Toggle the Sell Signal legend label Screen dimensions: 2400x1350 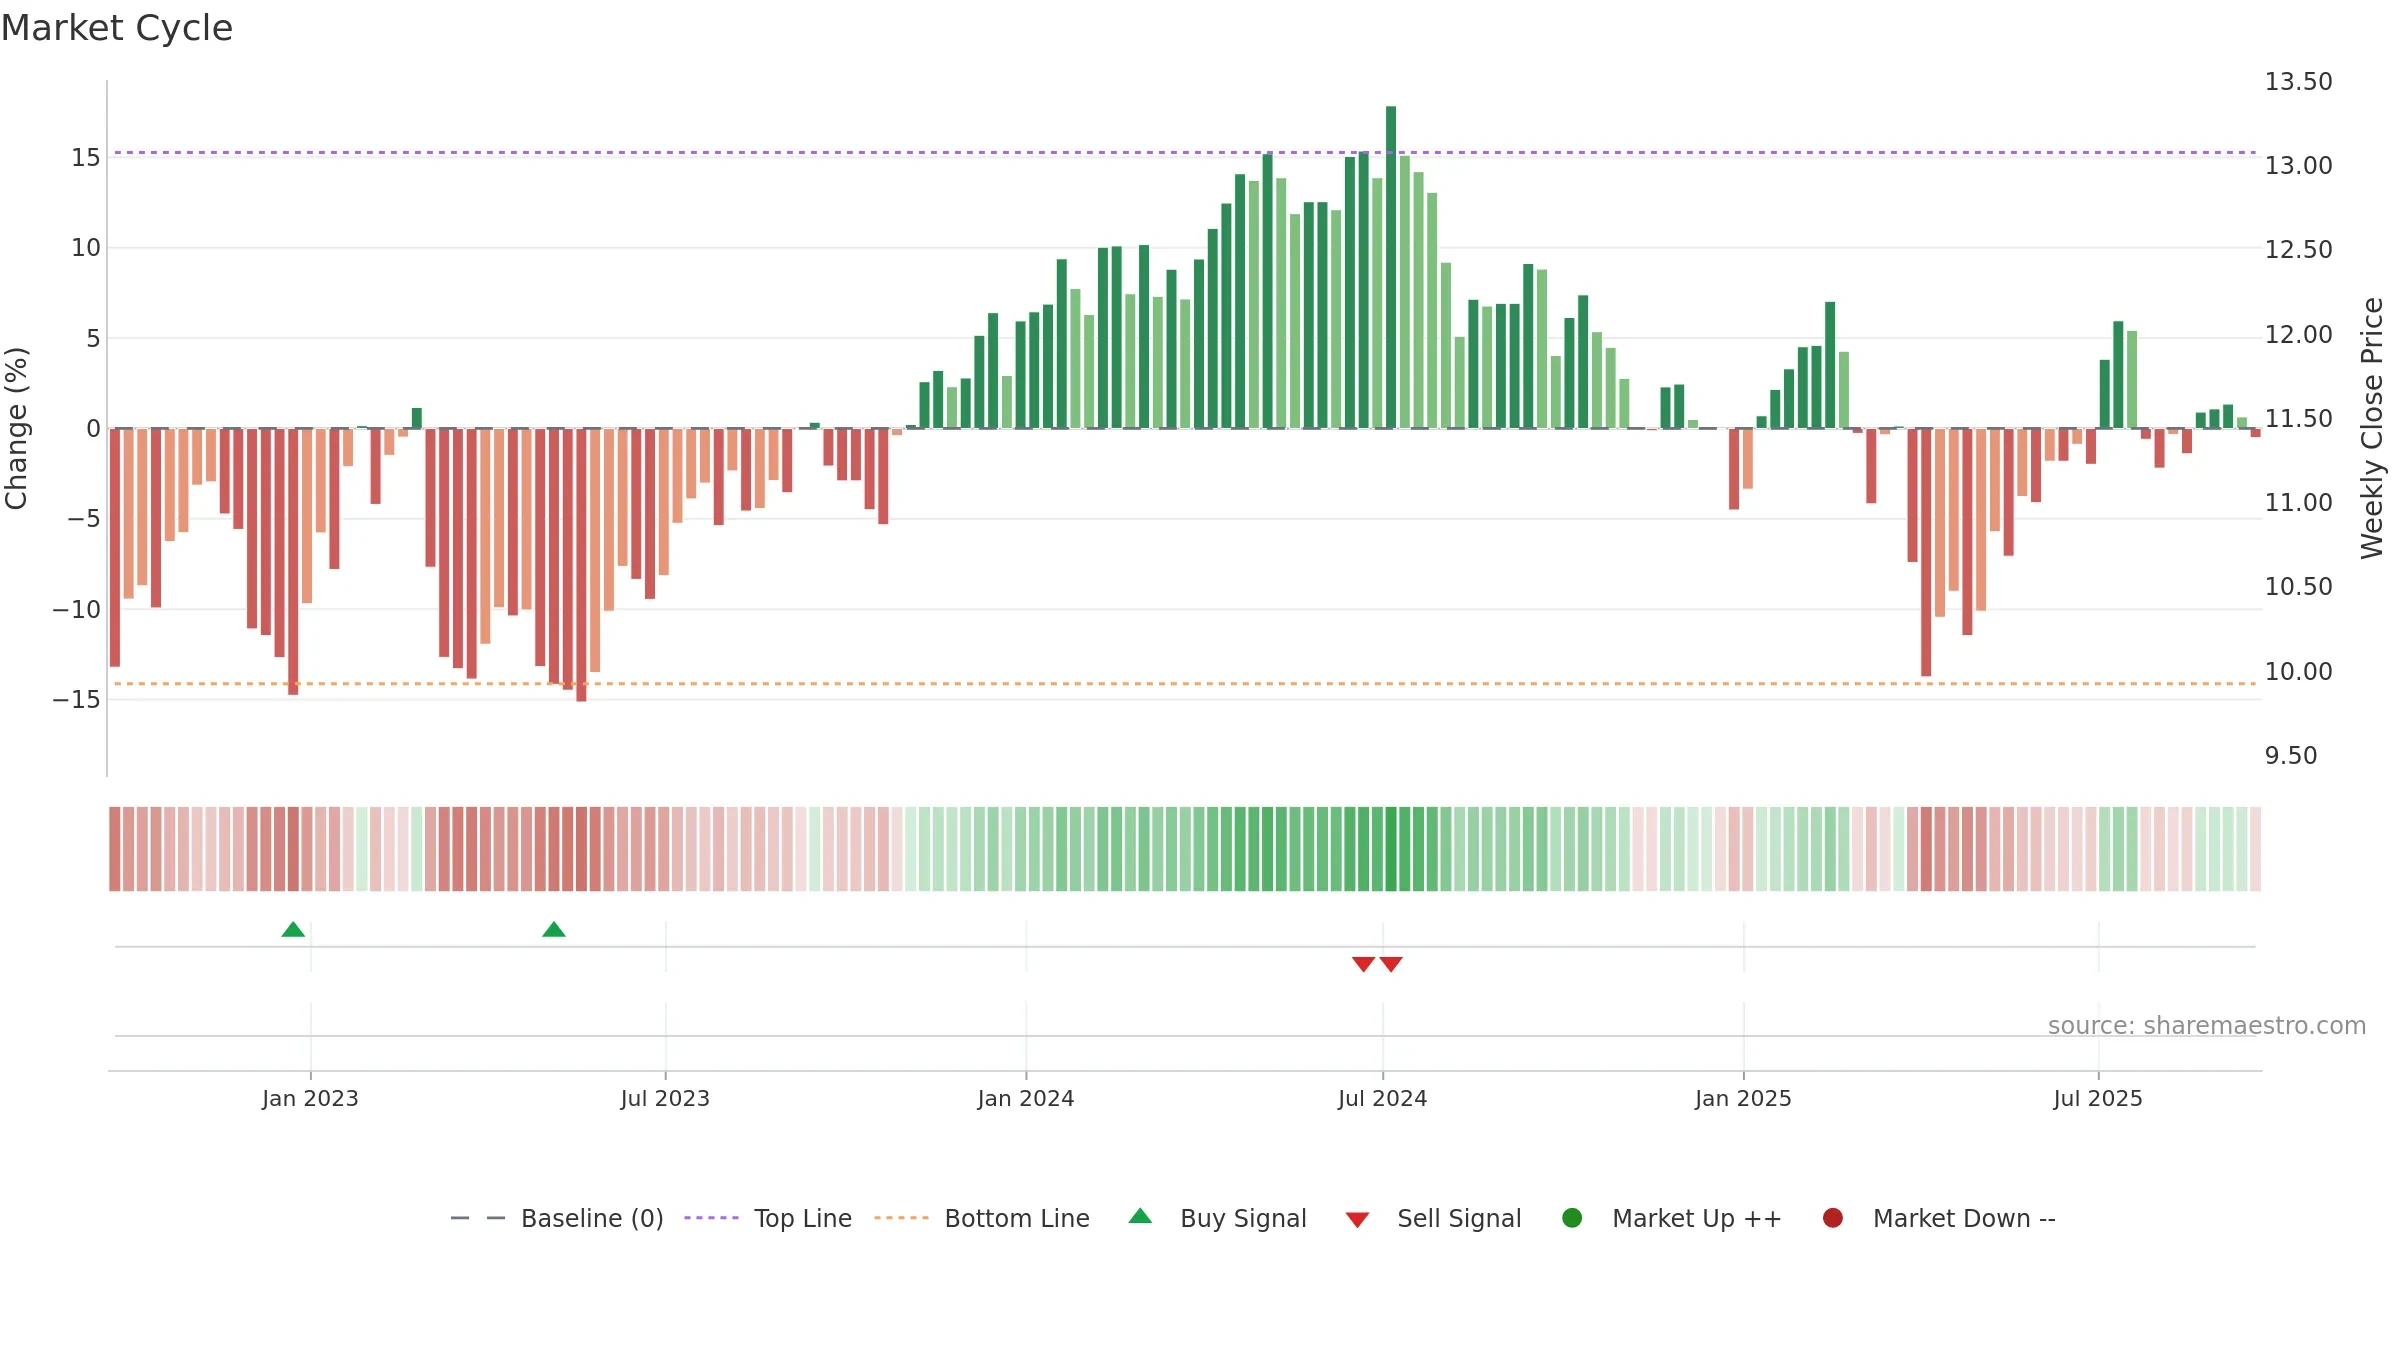[x=1459, y=1218]
